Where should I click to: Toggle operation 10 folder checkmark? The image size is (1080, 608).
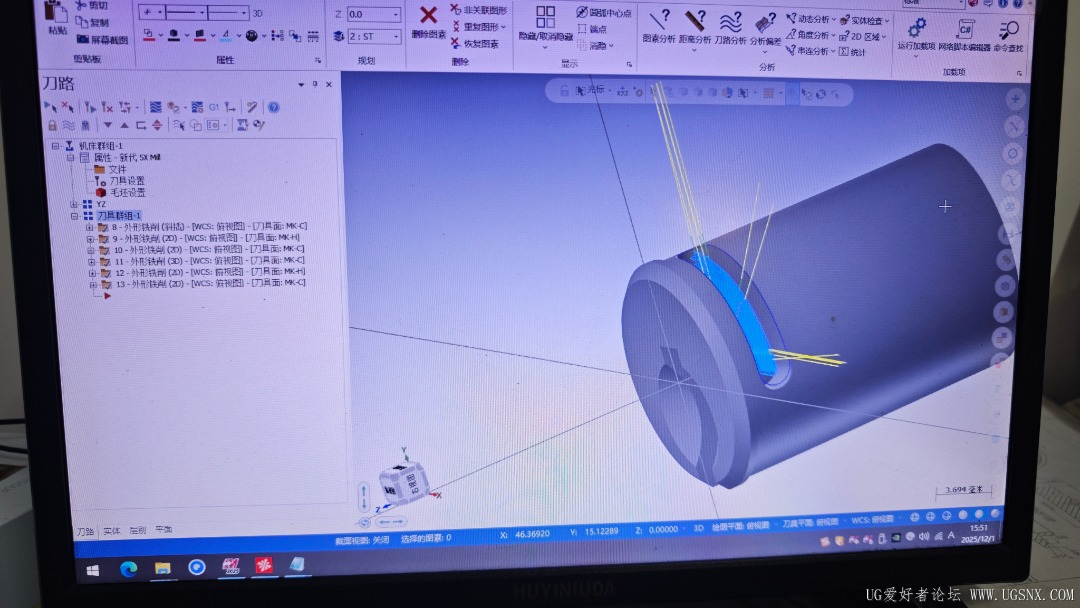[105, 250]
